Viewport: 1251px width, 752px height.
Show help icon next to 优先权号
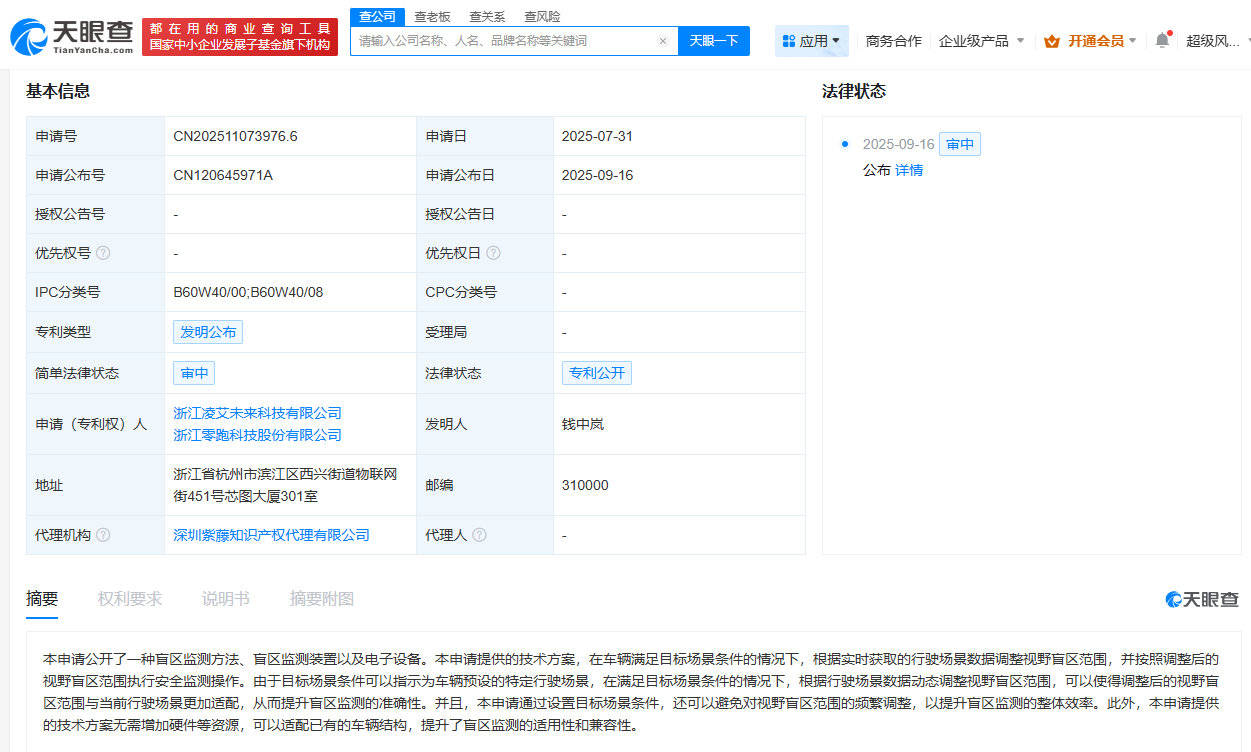click(103, 253)
